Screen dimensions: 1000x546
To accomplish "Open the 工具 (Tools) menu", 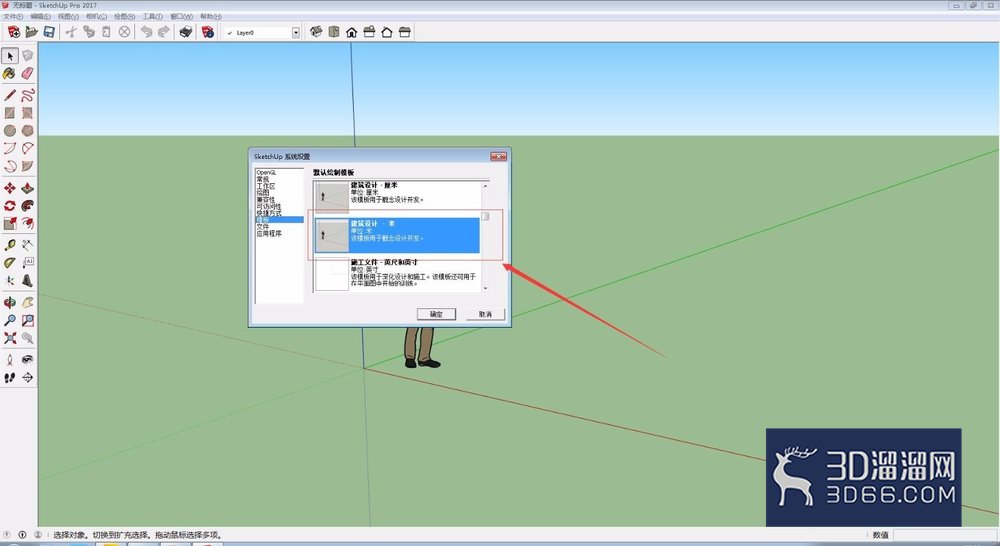I will [152, 17].
